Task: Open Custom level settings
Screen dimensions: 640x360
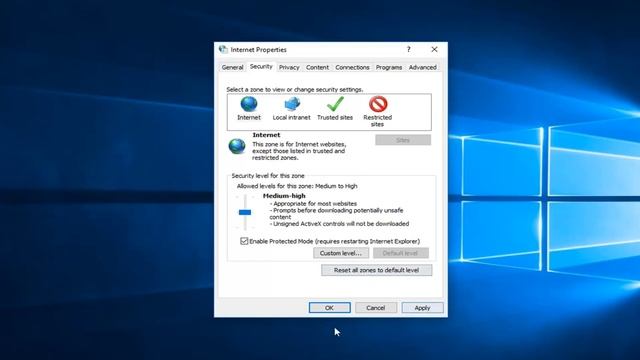Action: point(341,253)
